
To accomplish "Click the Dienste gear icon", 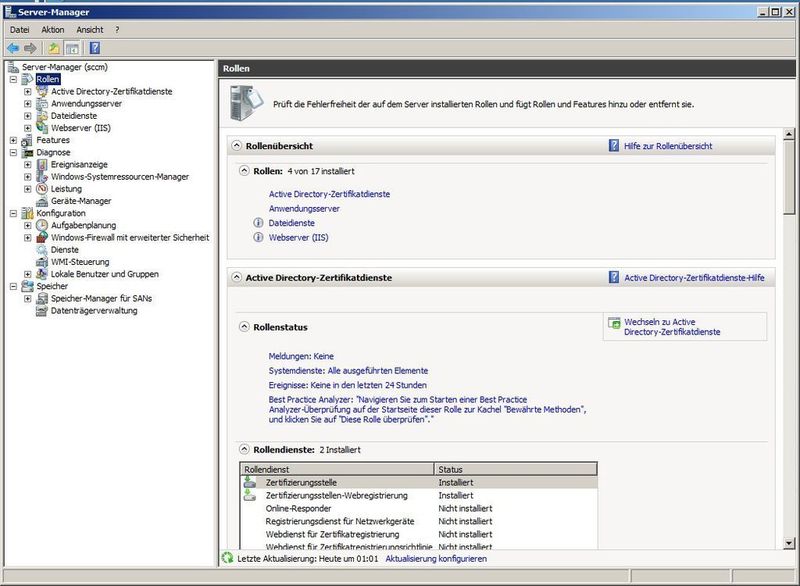I will click(42, 250).
